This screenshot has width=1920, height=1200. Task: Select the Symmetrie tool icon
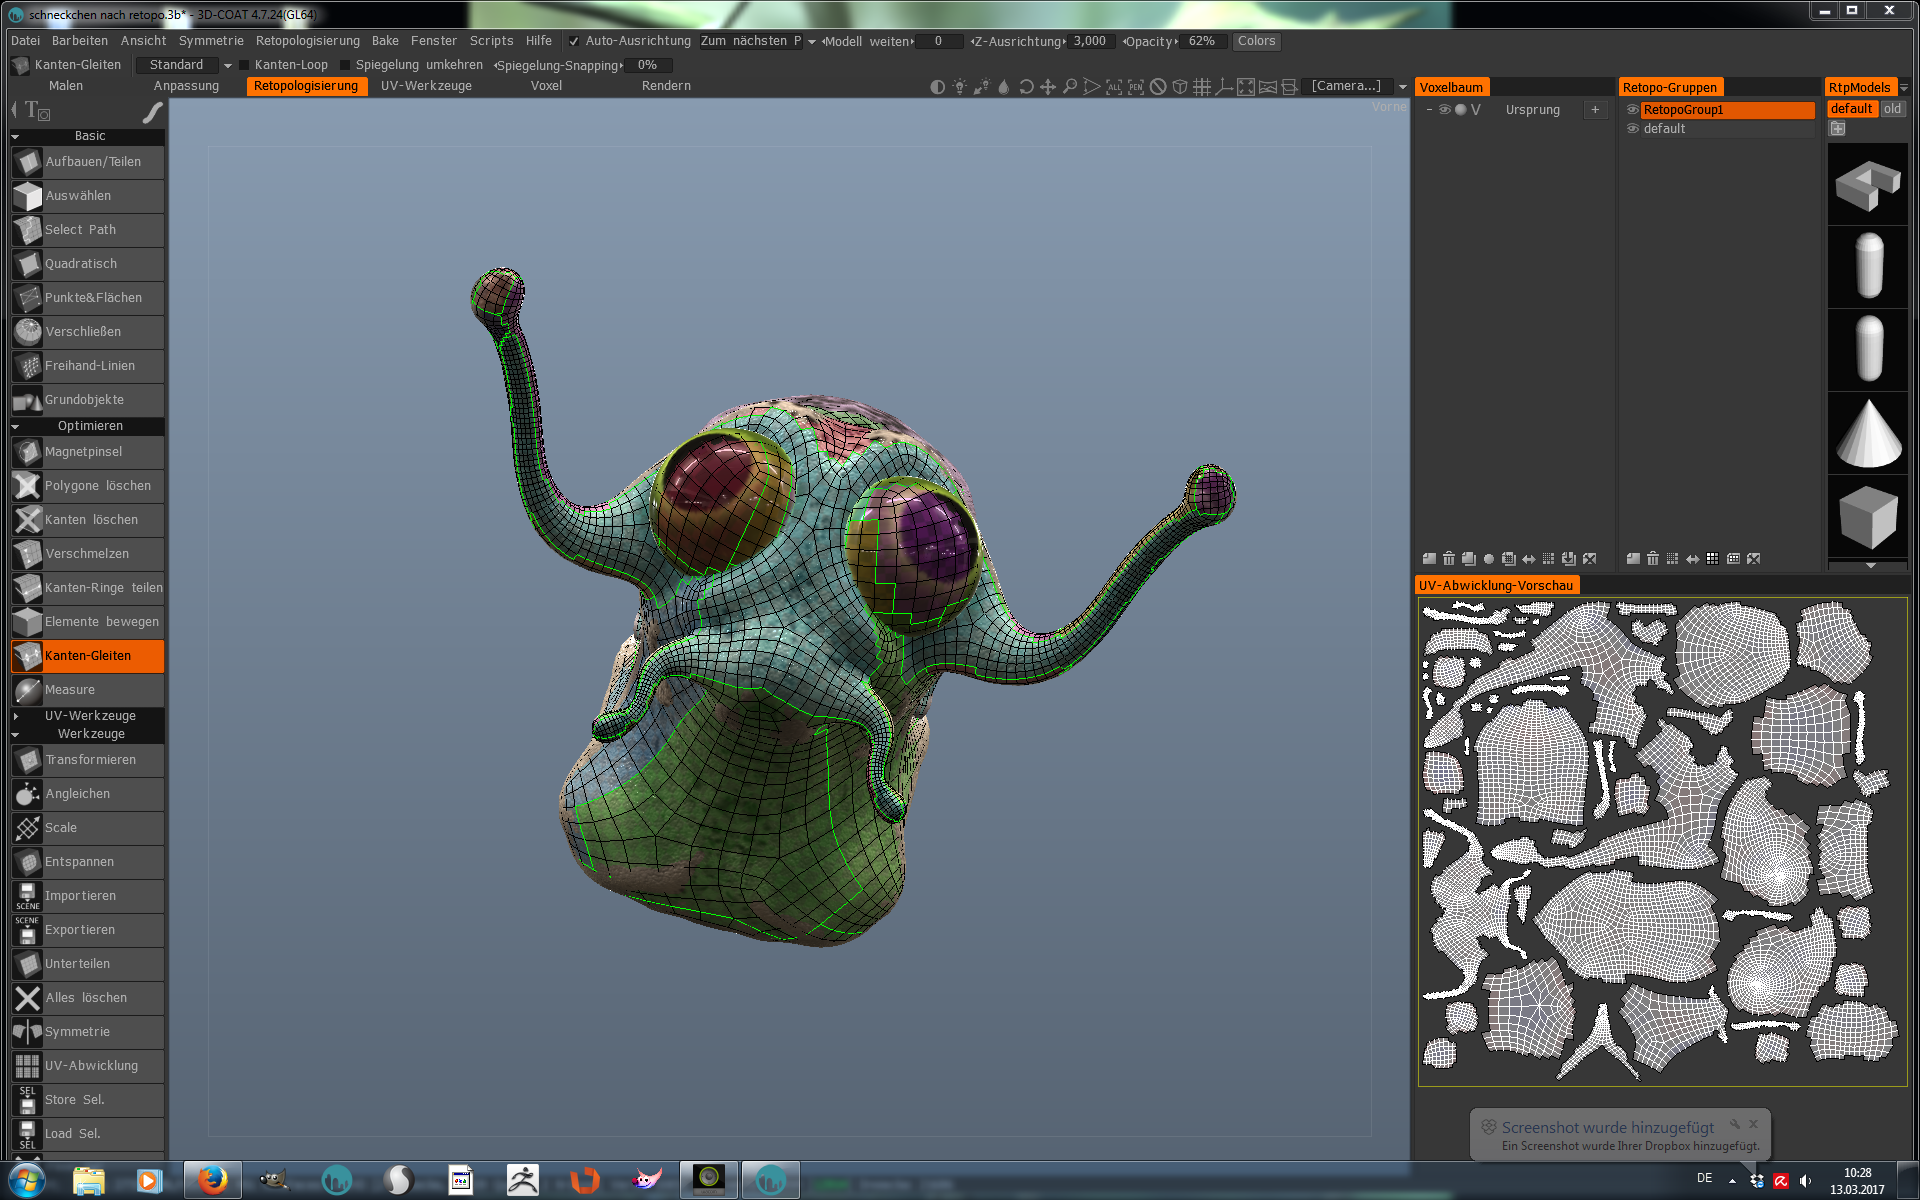pos(27,1032)
